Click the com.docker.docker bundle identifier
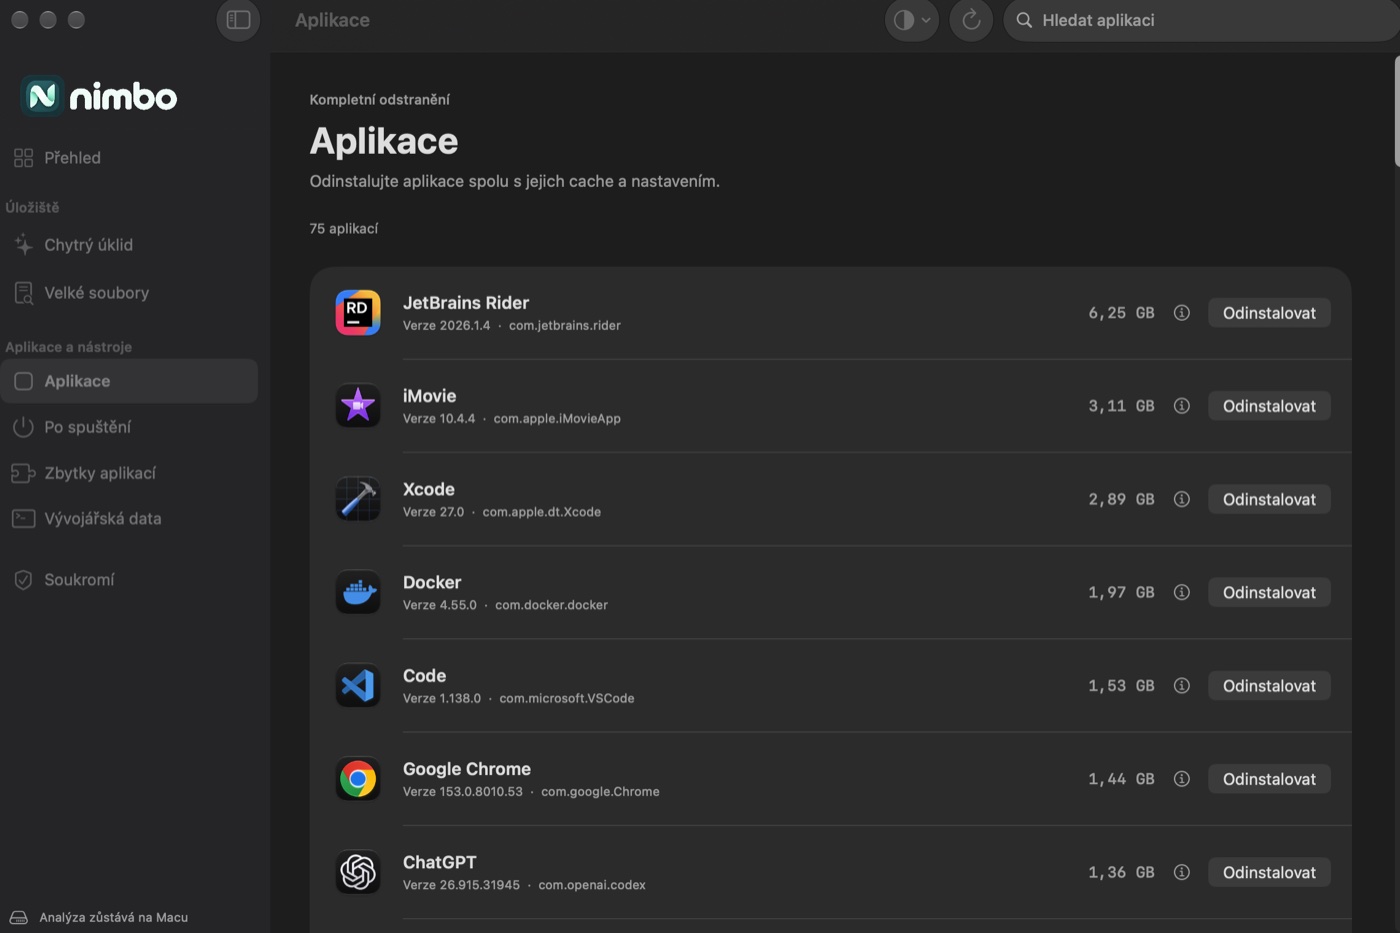This screenshot has height=933, width=1400. pyautogui.click(x=551, y=605)
